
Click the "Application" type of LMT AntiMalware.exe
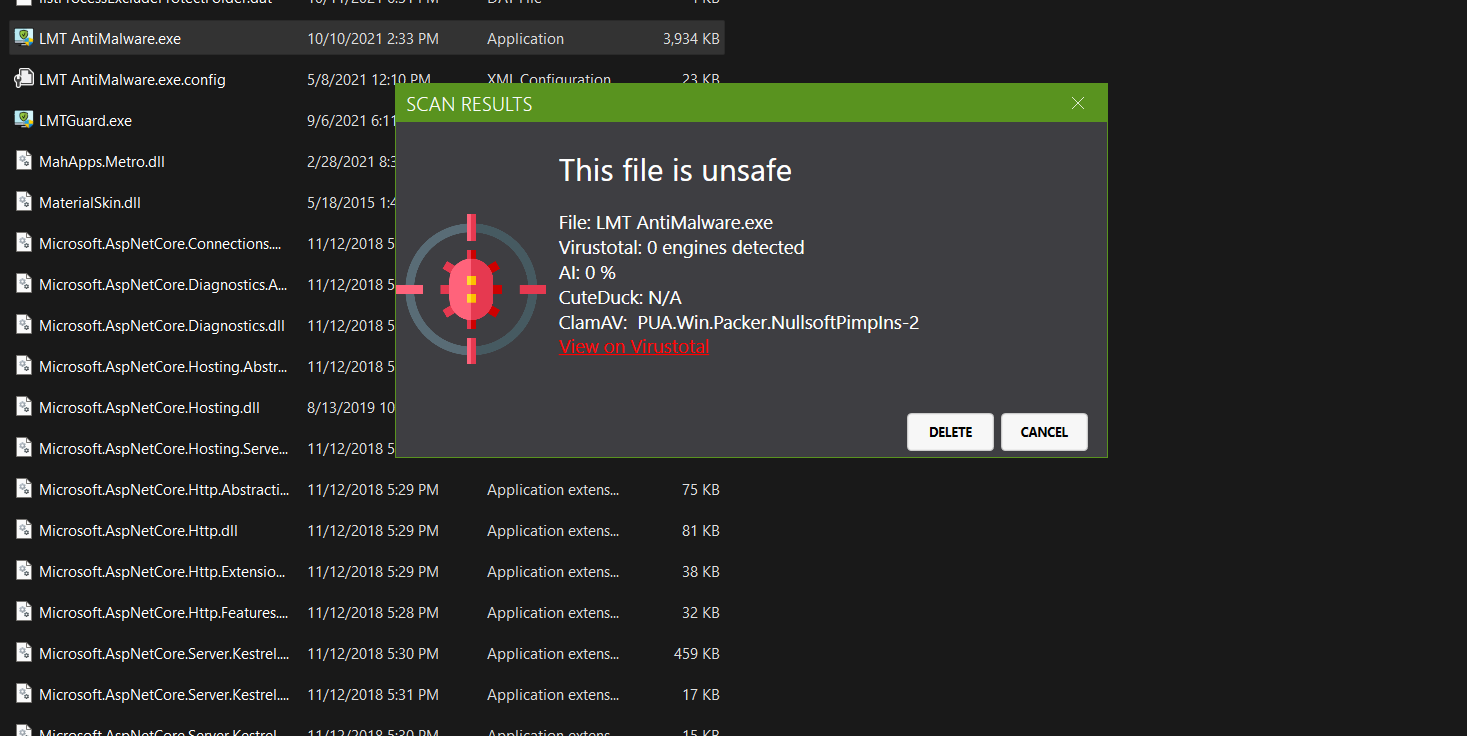[x=525, y=39]
